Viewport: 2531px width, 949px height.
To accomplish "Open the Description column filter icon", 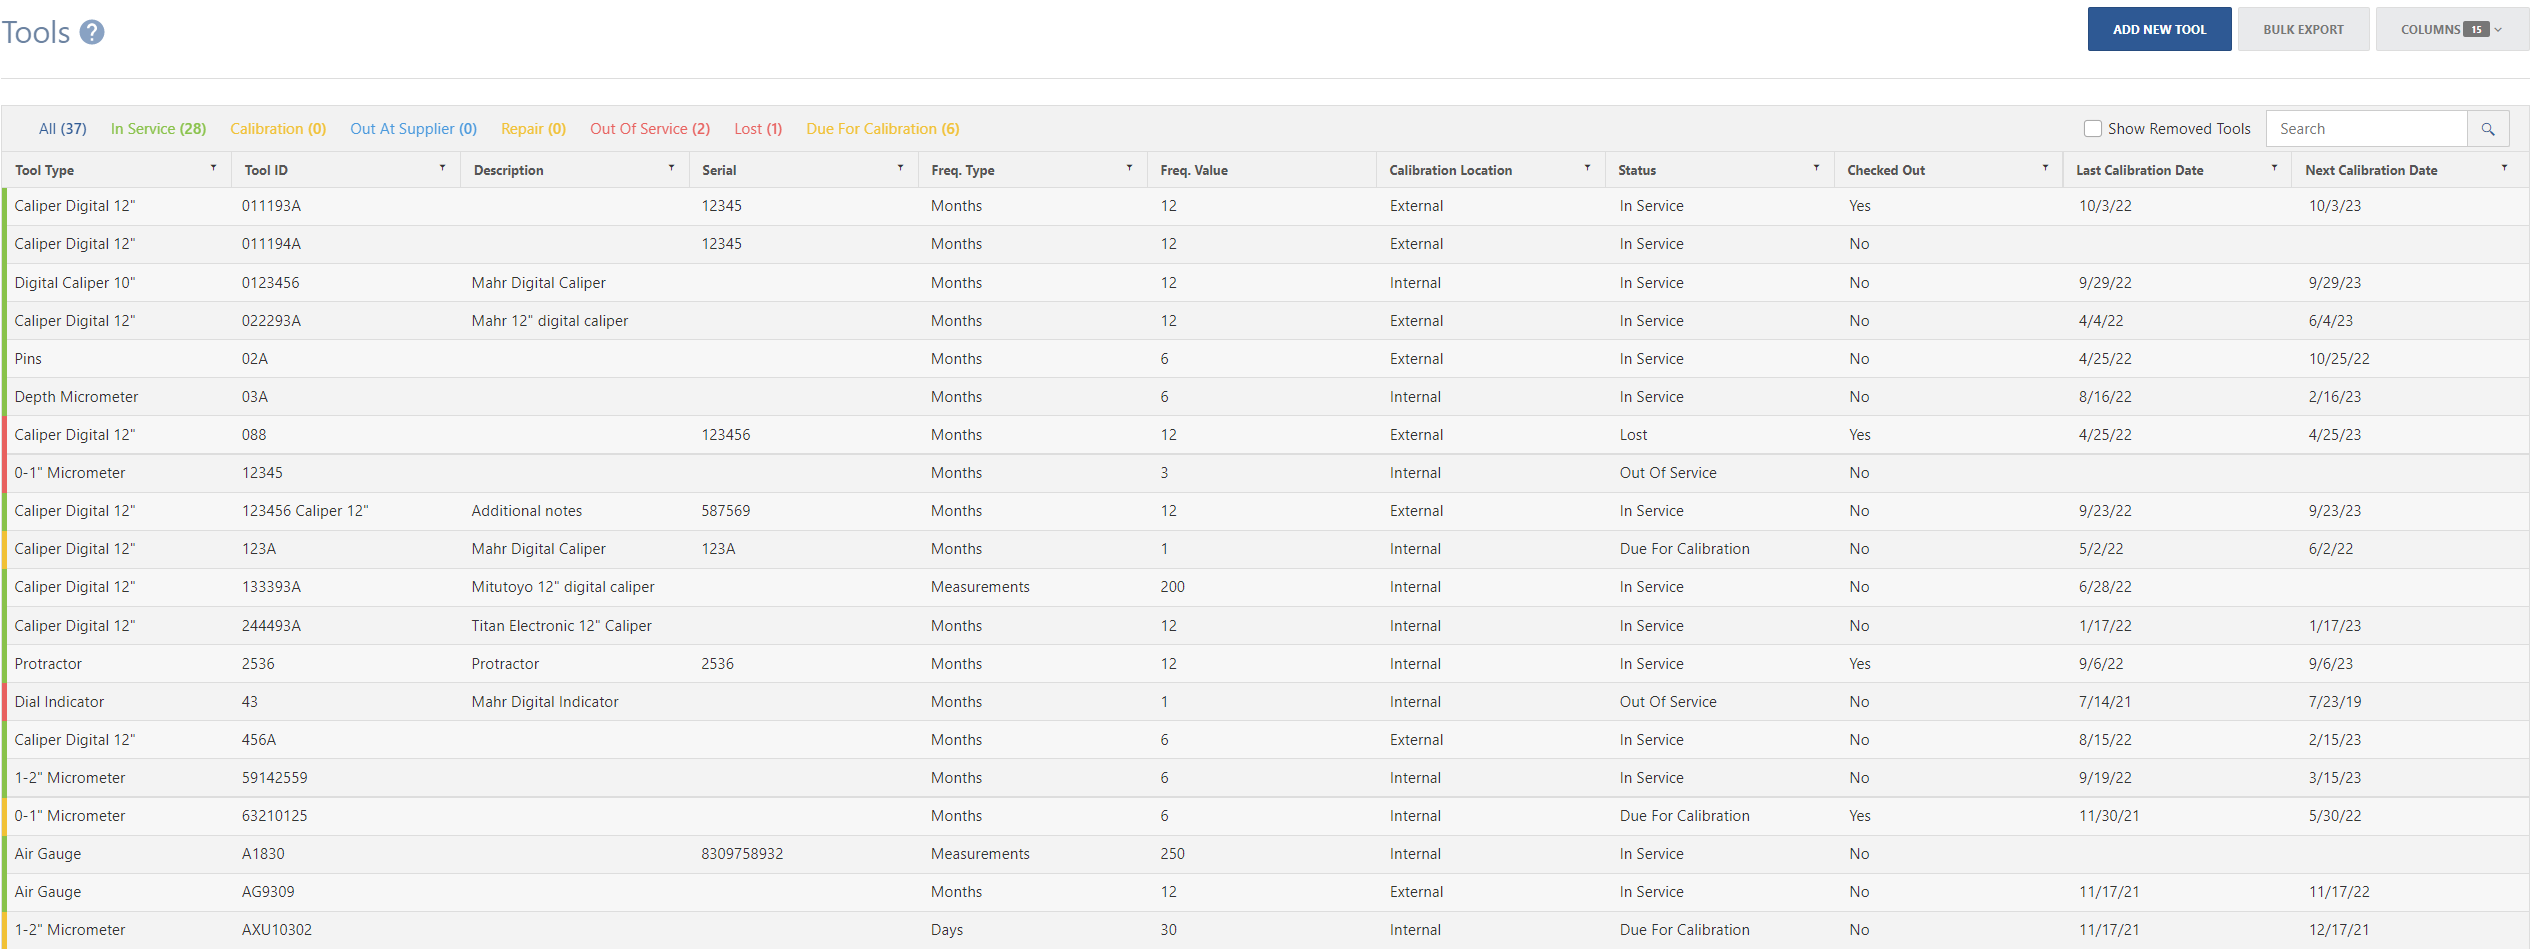I will coord(671,168).
